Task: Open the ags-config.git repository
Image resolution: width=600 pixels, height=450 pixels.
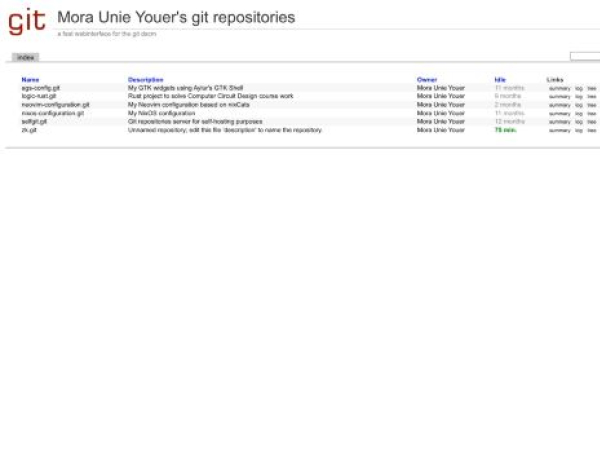Action: 41,88
